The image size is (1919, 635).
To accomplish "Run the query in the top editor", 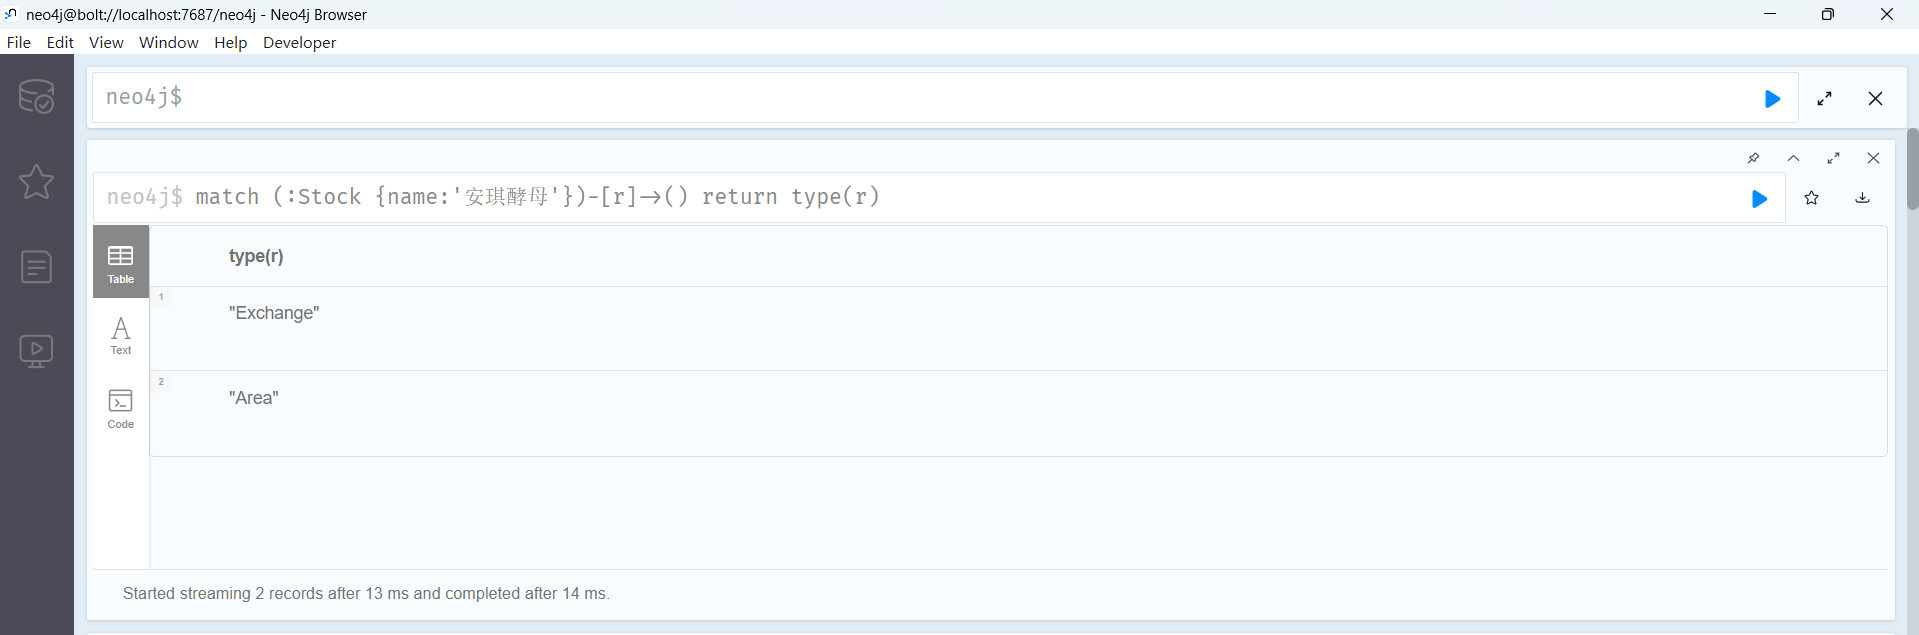I will 1772,99.
